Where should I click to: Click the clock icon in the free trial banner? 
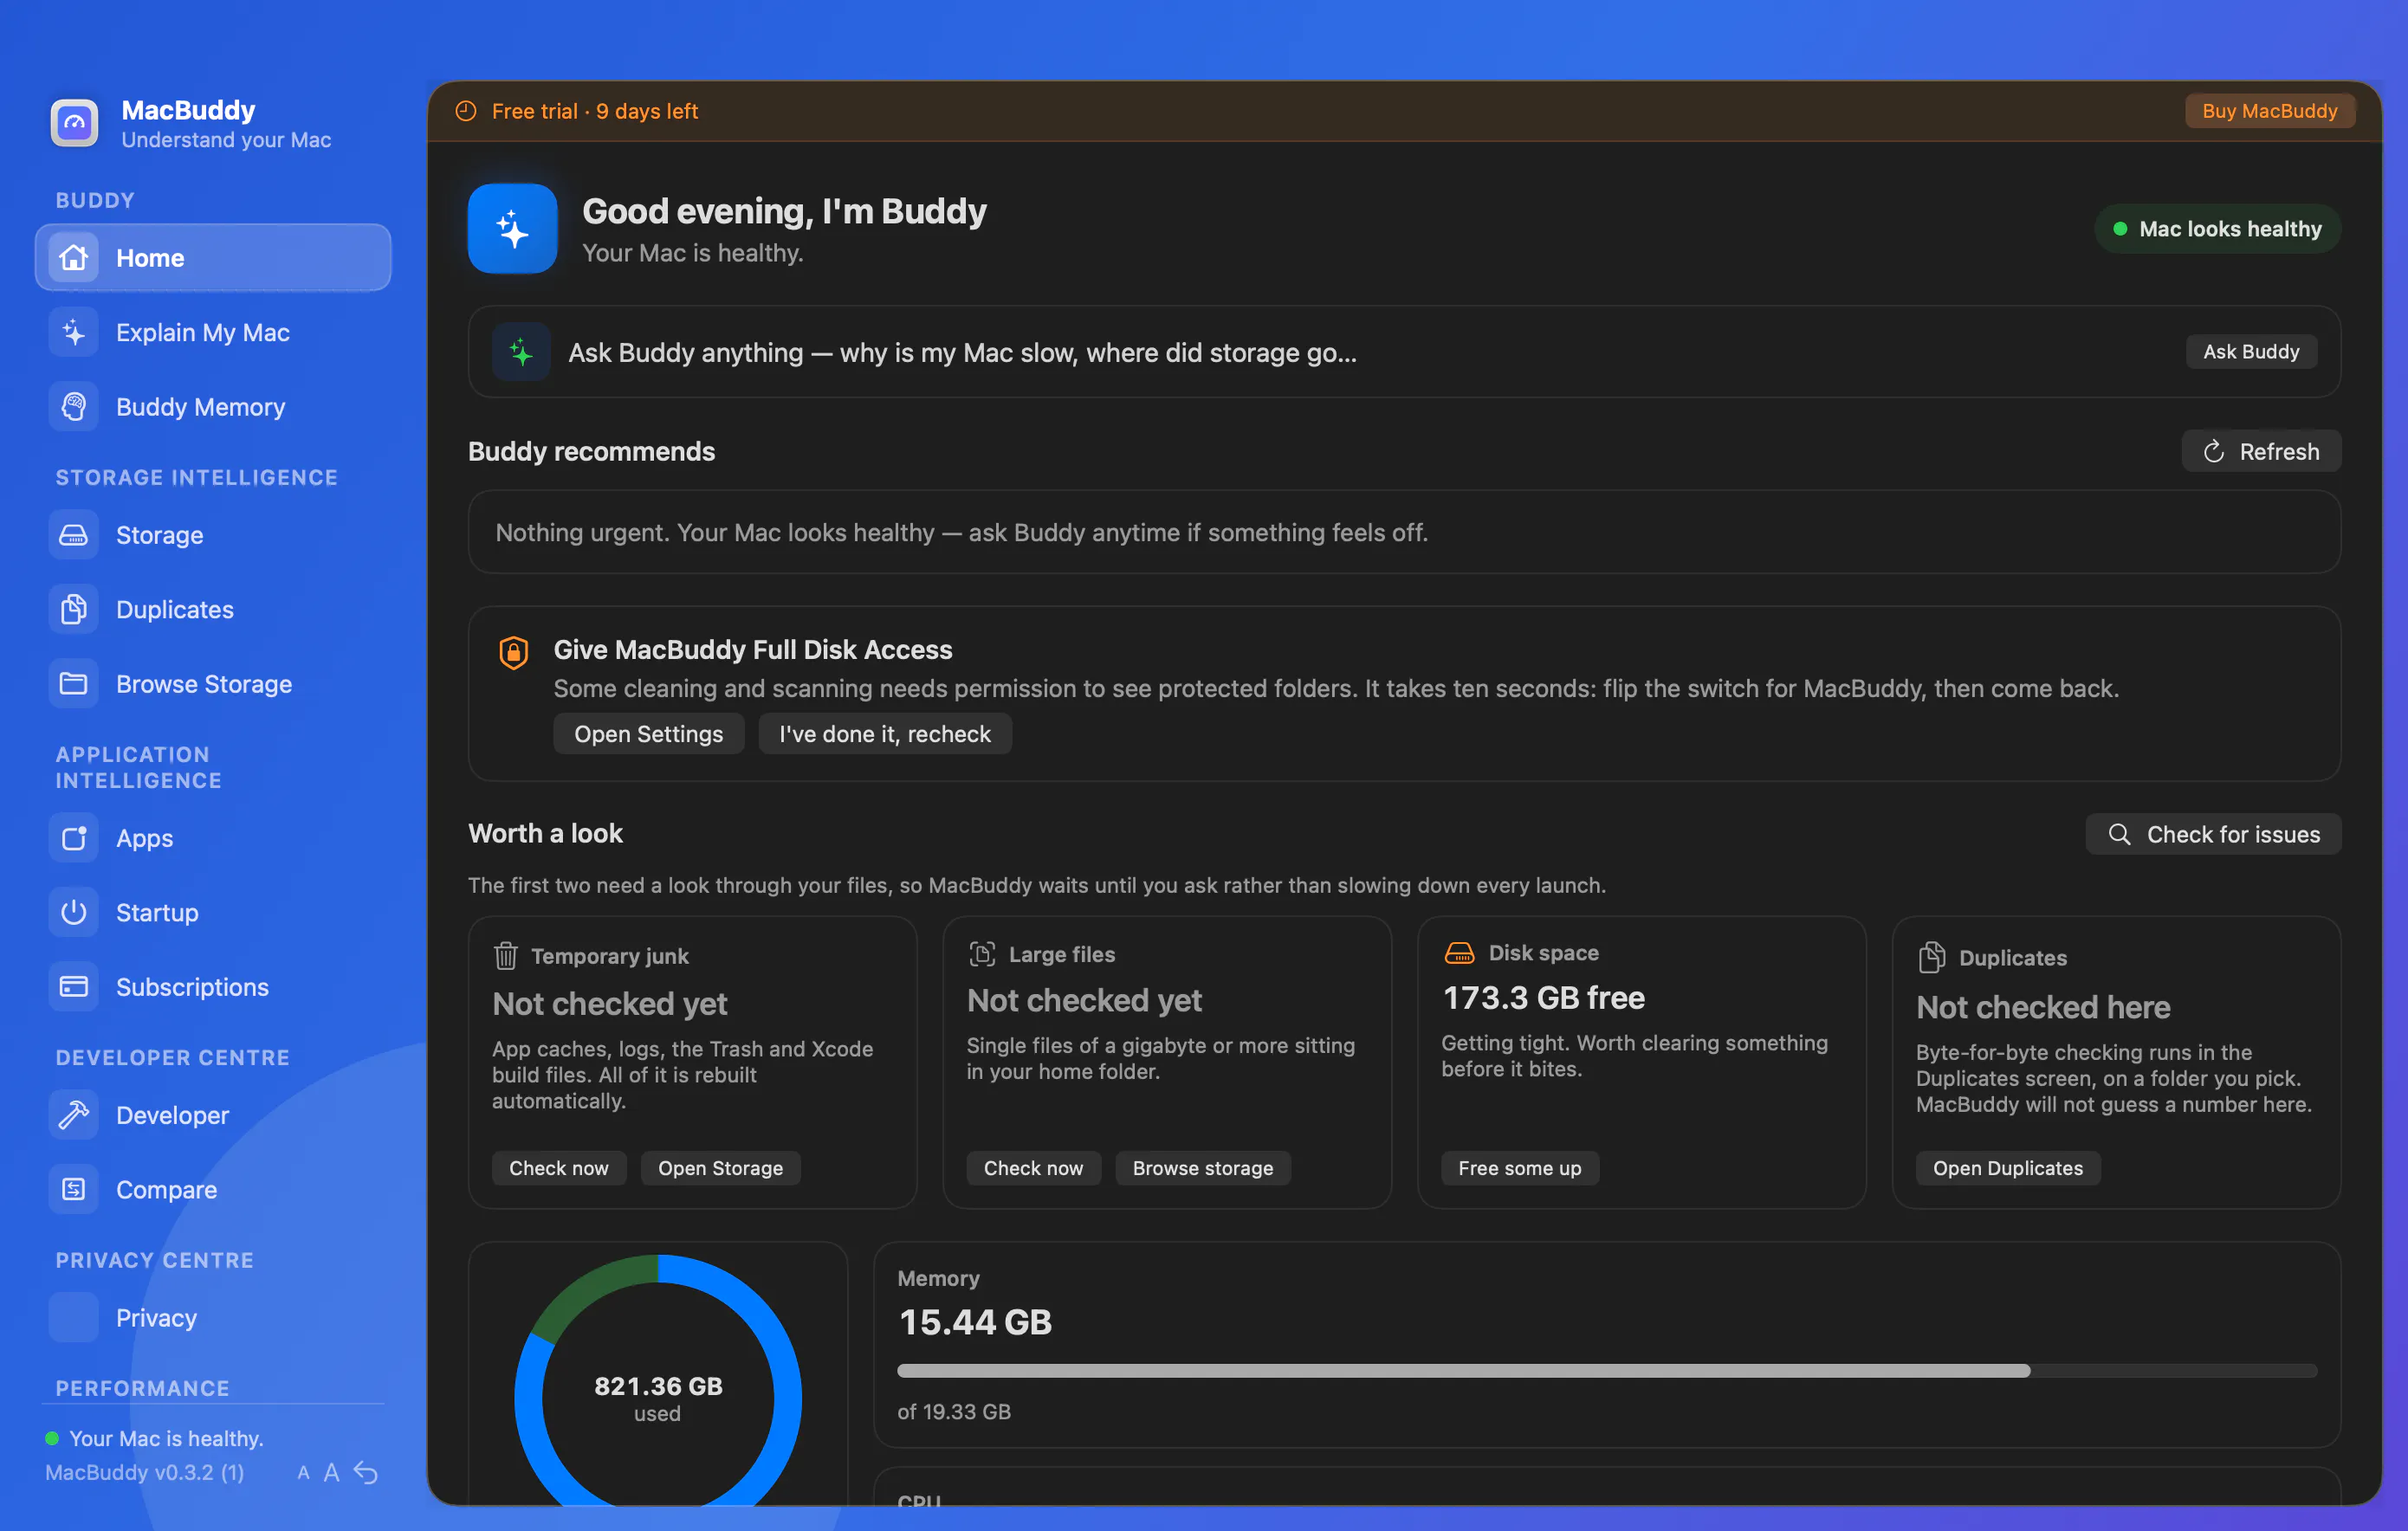coord(466,111)
